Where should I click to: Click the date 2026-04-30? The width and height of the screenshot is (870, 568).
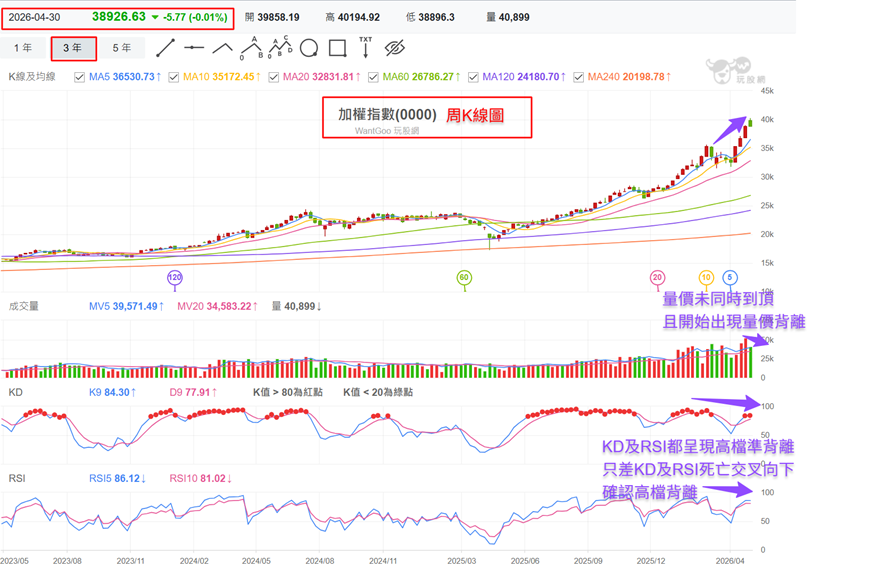click(x=34, y=17)
